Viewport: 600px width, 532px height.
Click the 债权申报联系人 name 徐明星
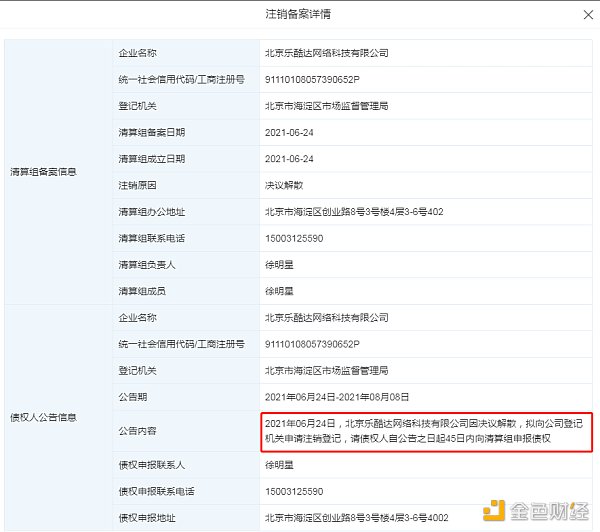pos(279,465)
